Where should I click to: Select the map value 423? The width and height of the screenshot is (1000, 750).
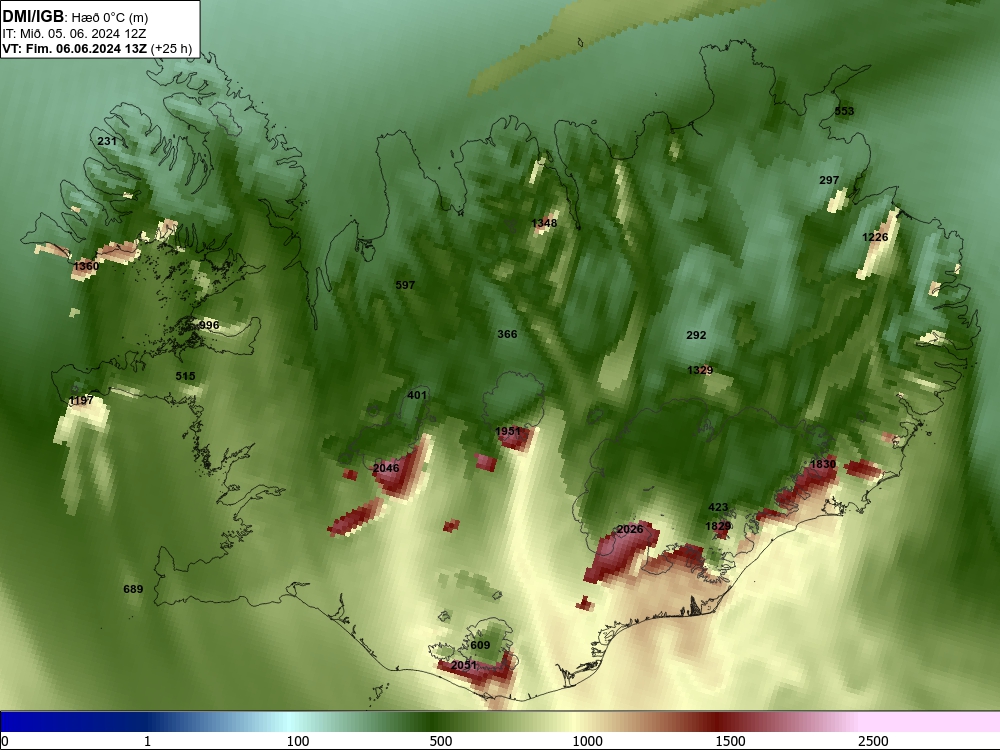718,508
